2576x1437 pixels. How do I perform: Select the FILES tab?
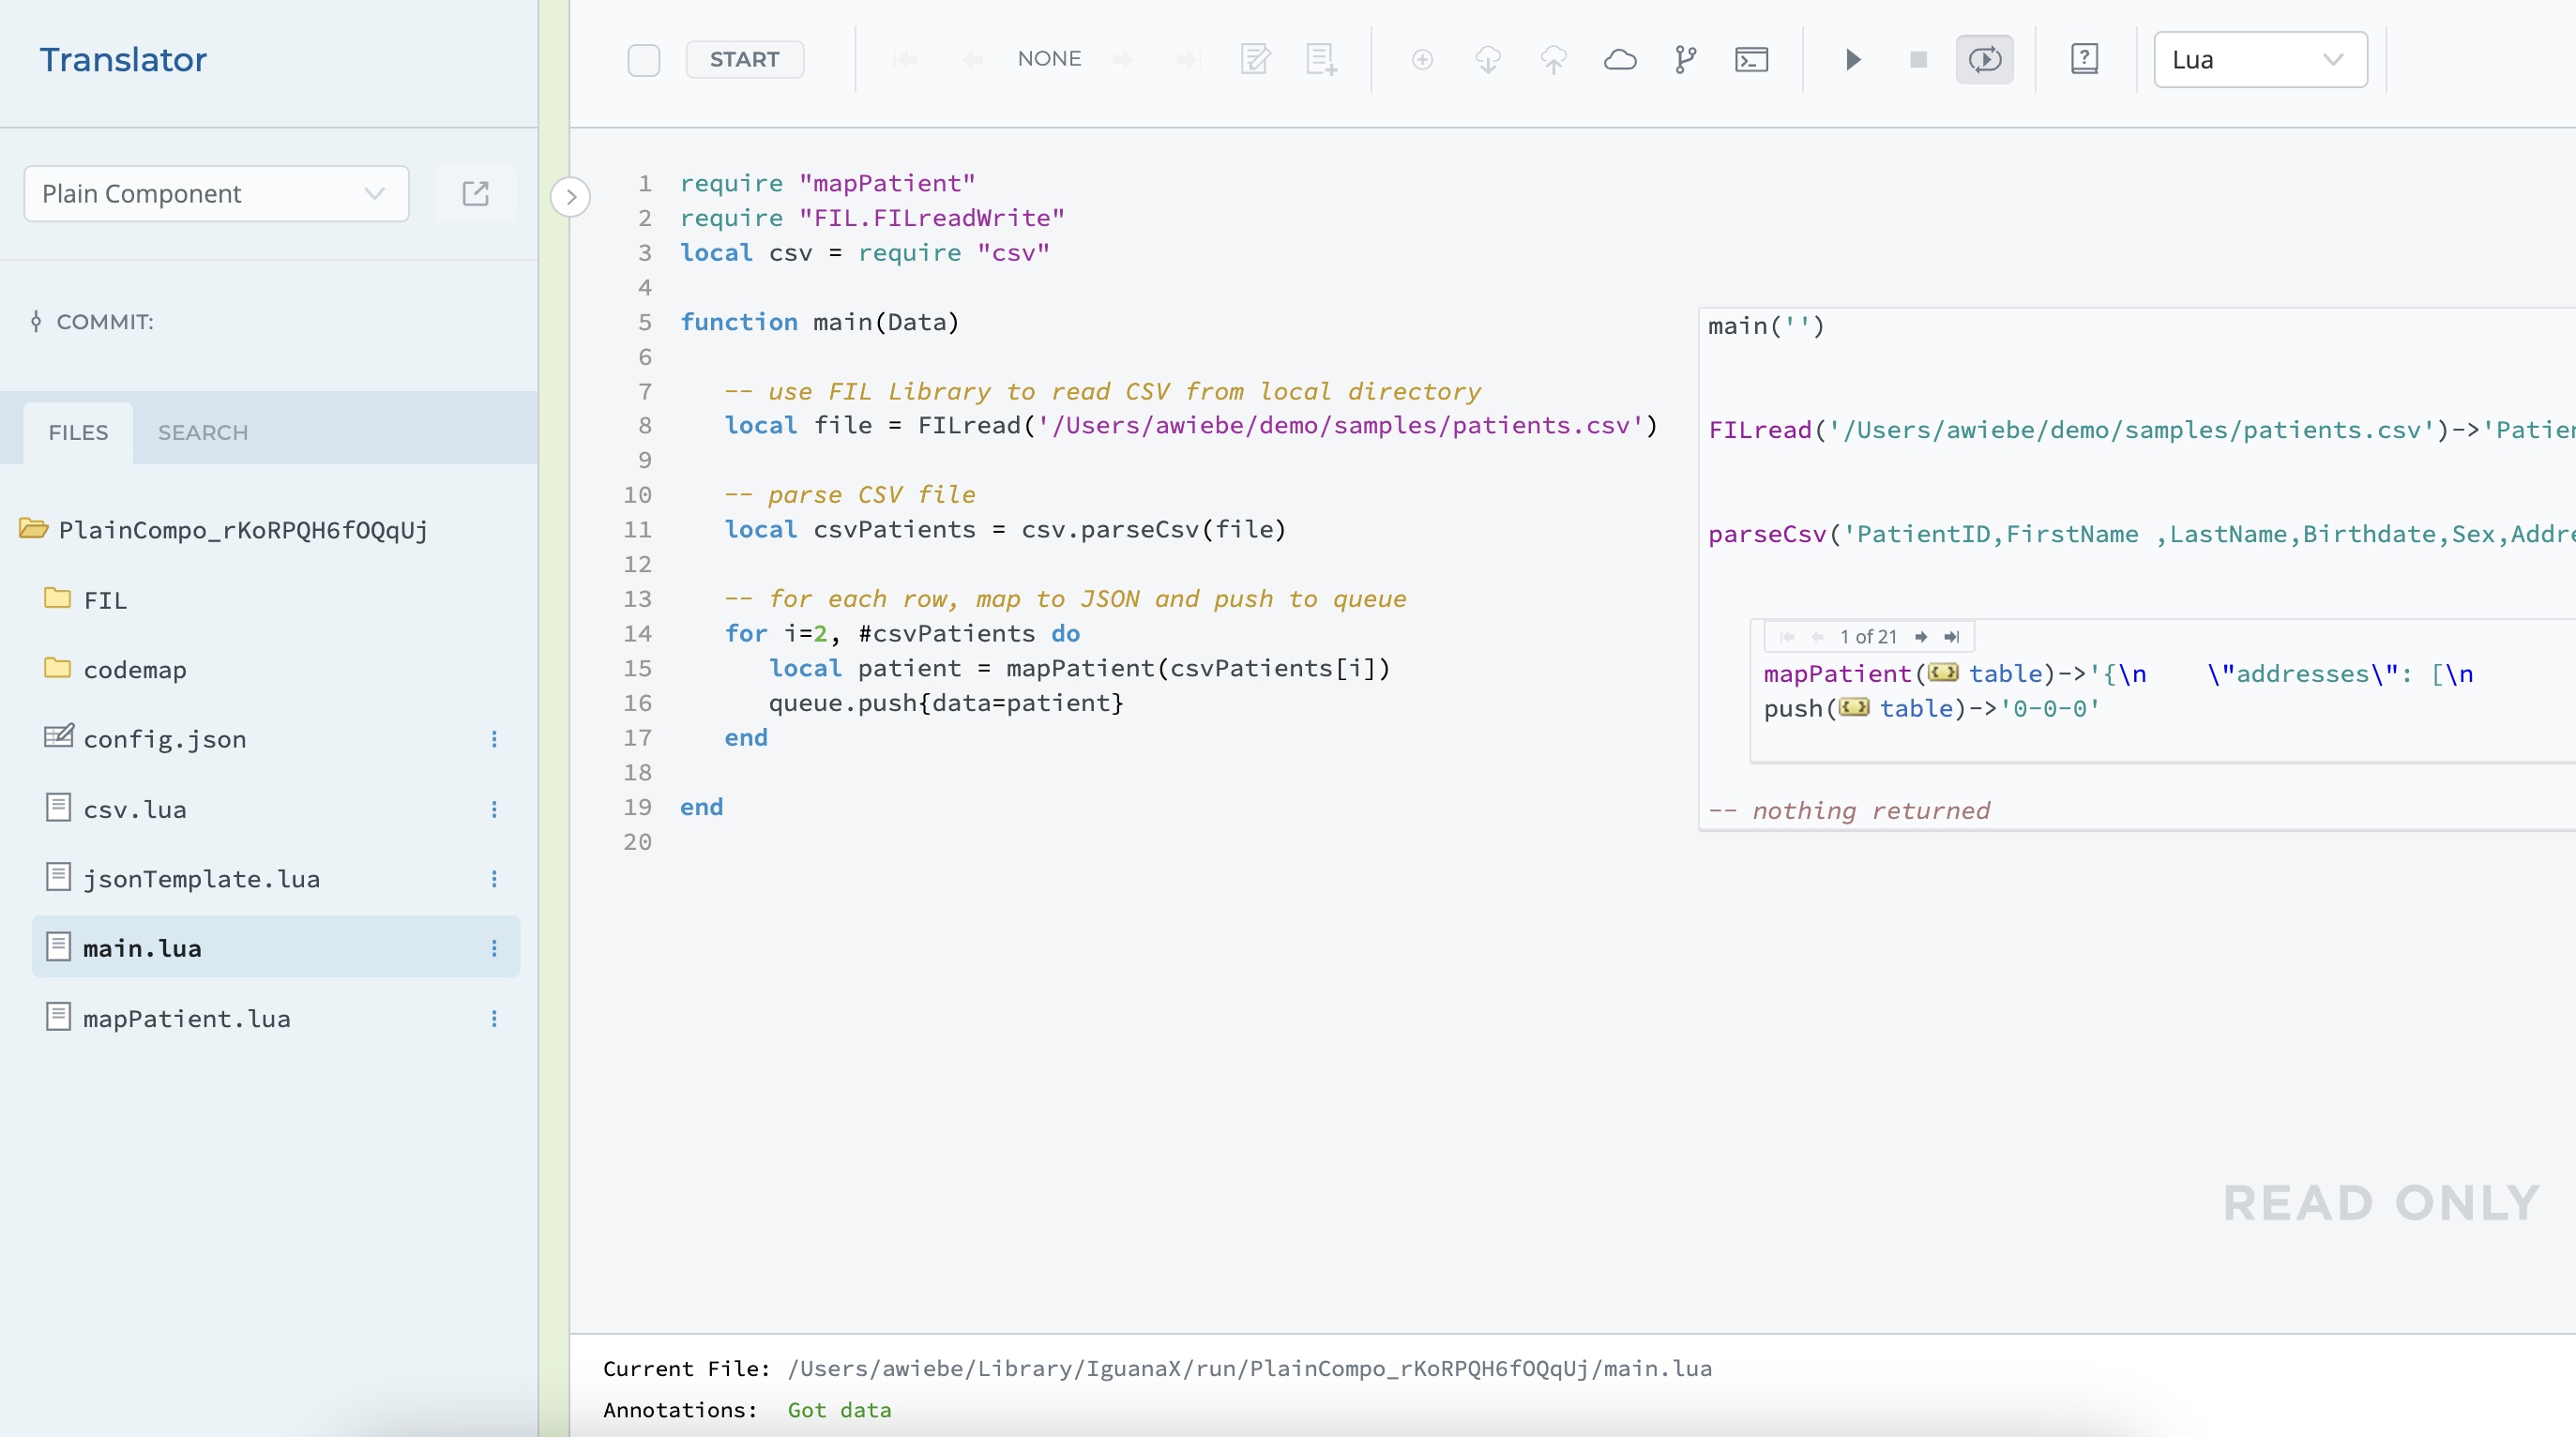78,433
